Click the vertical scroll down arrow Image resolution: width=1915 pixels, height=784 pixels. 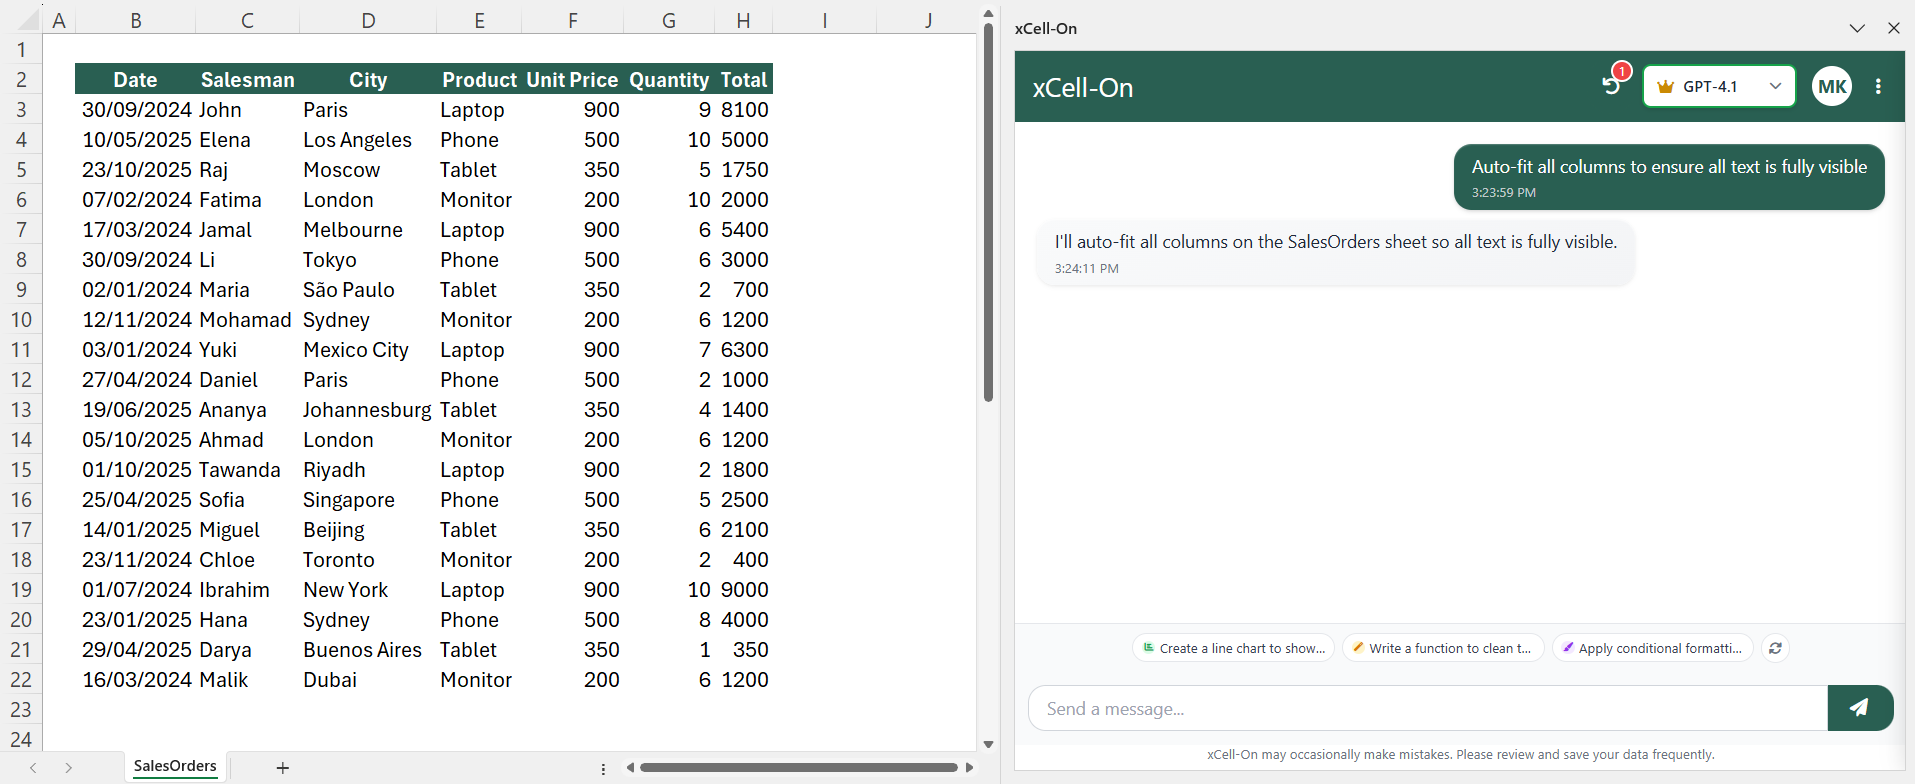point(988,744)
